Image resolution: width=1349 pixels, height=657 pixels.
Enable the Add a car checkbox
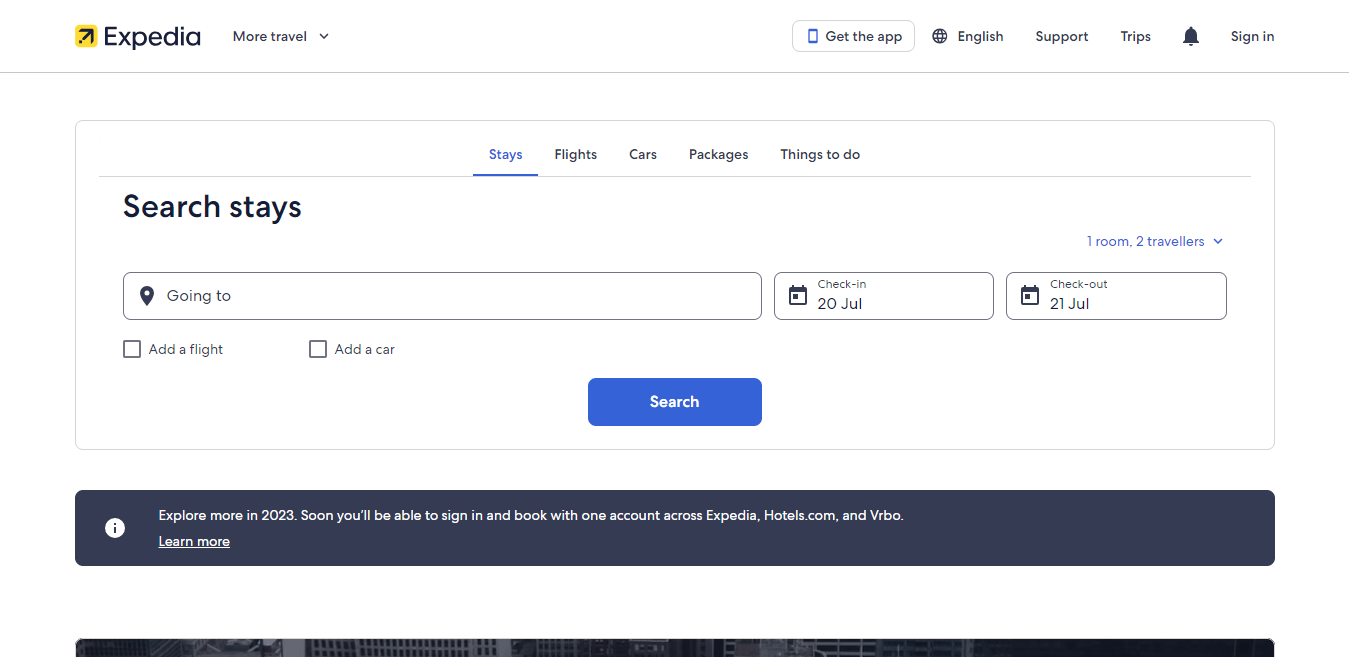(318, 349)
